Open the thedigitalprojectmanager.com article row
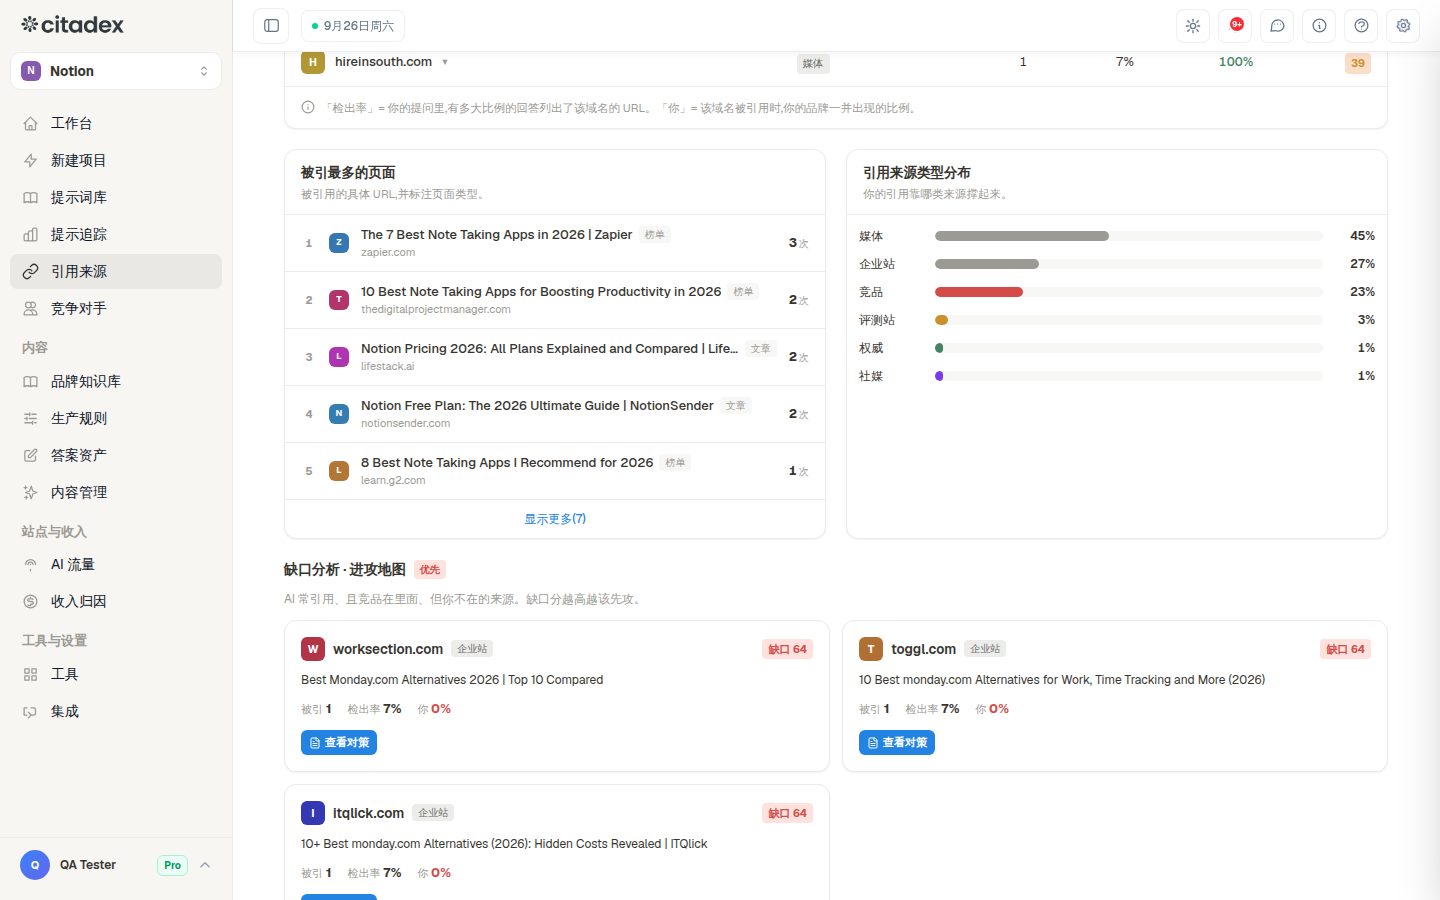1440x900 pixels. pos(555,300)
